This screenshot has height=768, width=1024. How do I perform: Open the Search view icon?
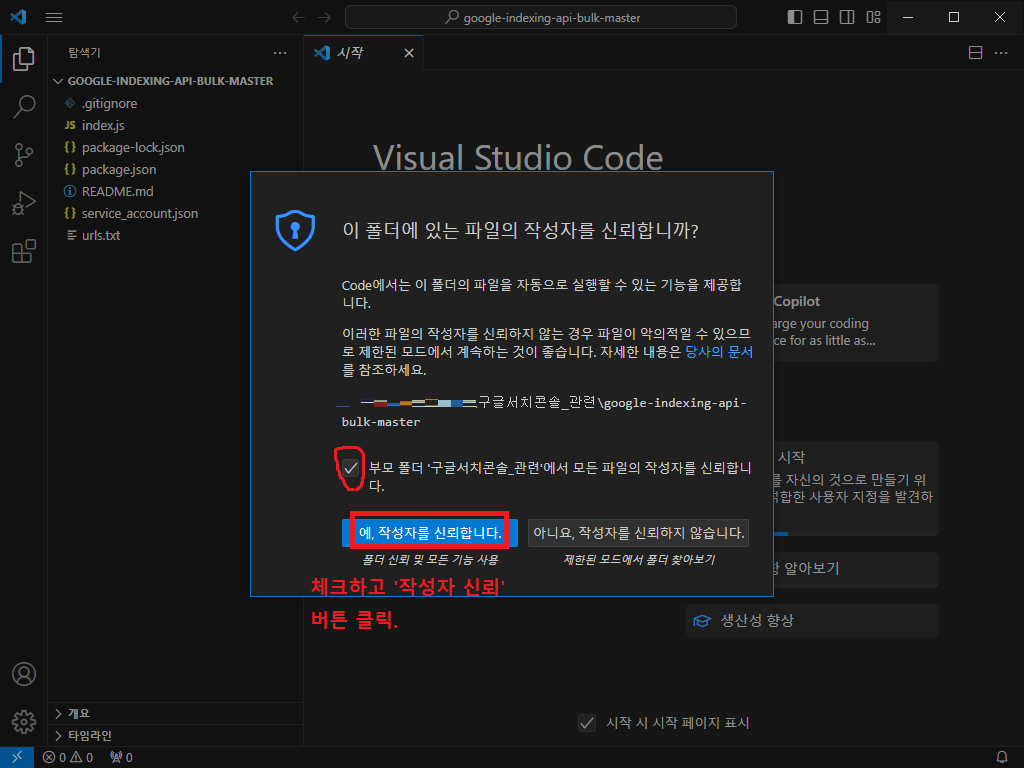(24, 106)
